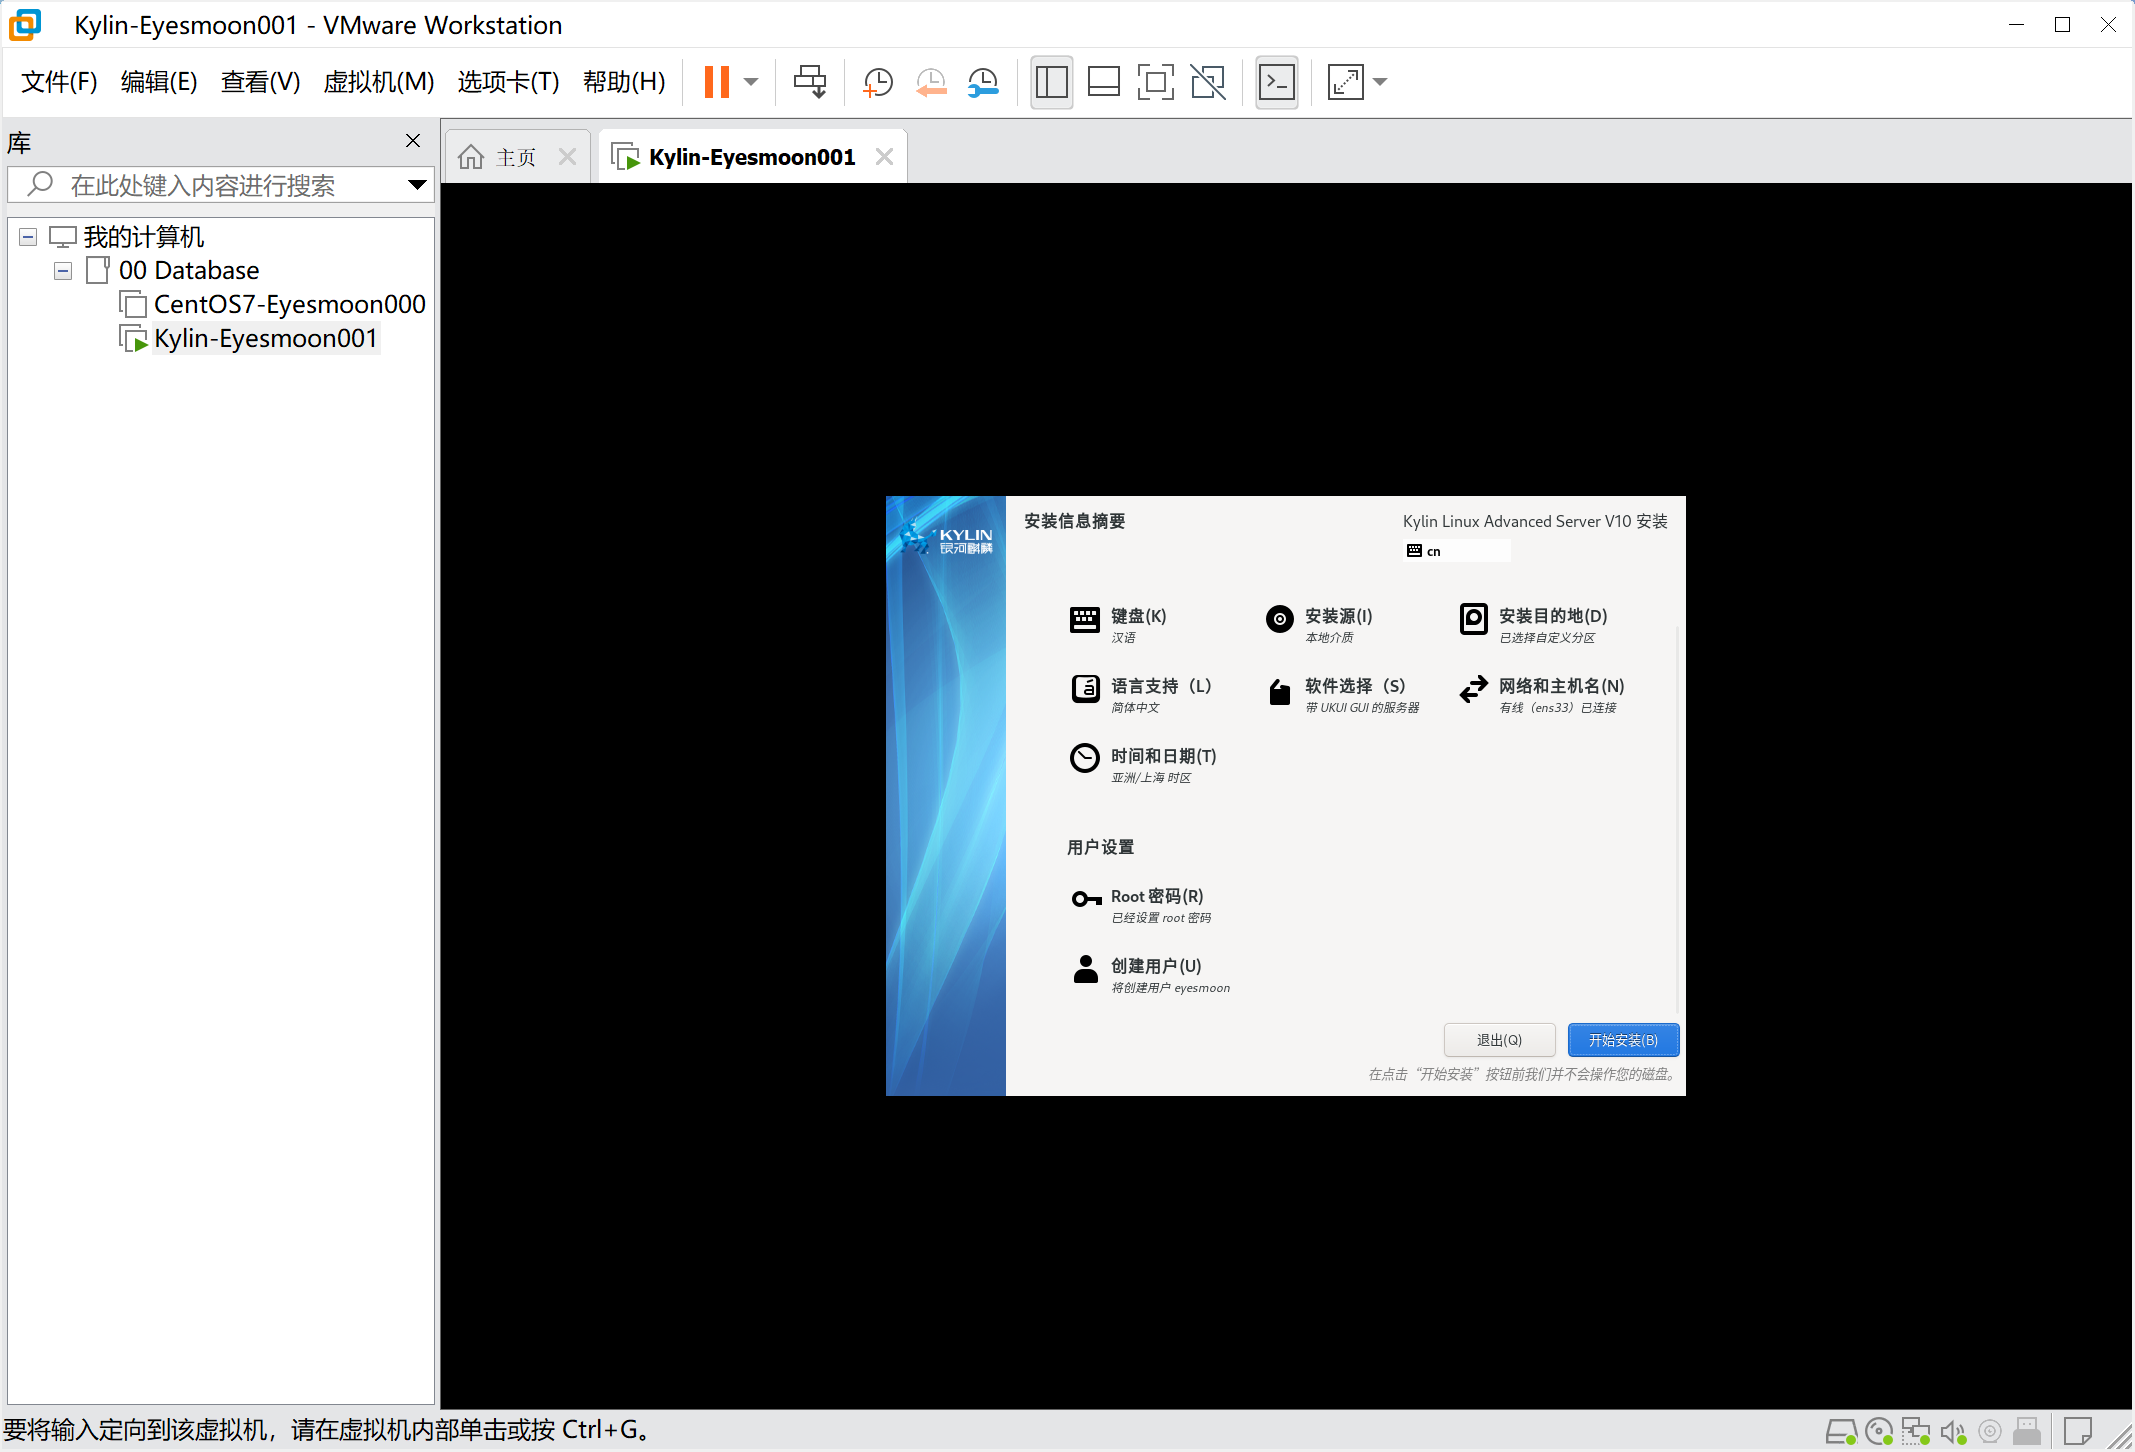Open the 帮助(H) menu
The width and height of the screenshot is (2135, 1452).
coord(624,82)
